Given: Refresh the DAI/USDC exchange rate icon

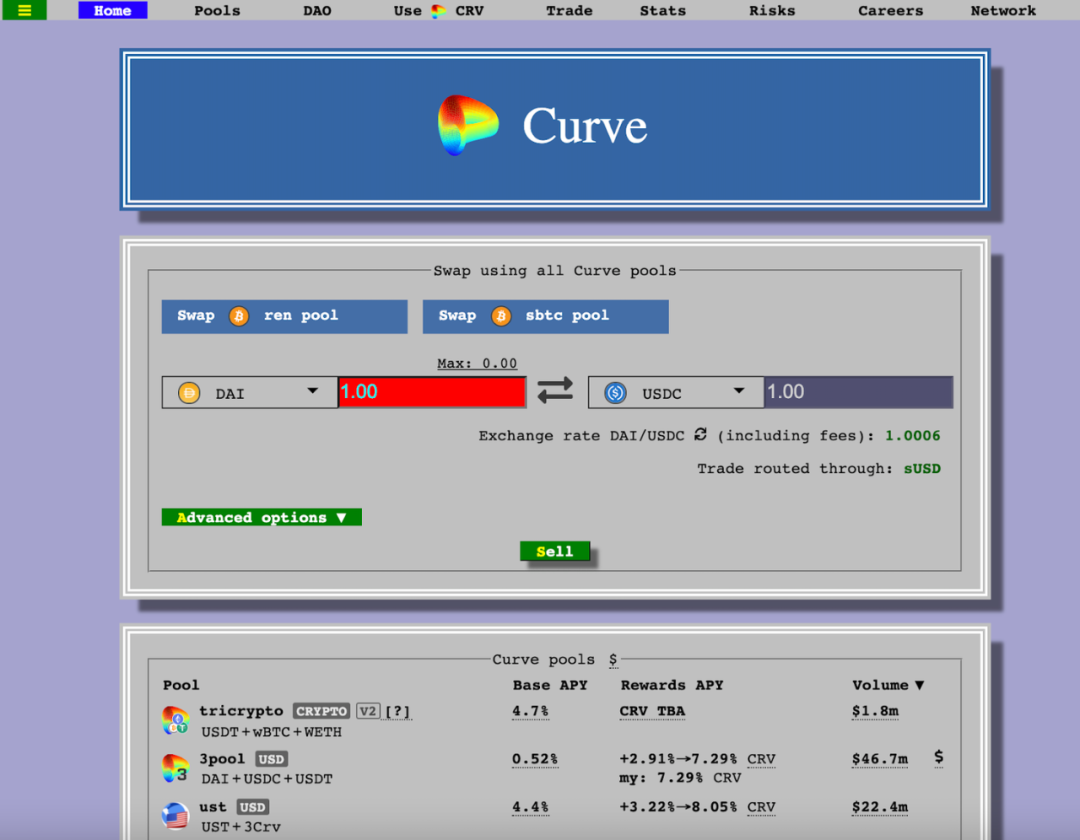Looking at the screenshot, I should pyautogui.click(x=700, y=435).
